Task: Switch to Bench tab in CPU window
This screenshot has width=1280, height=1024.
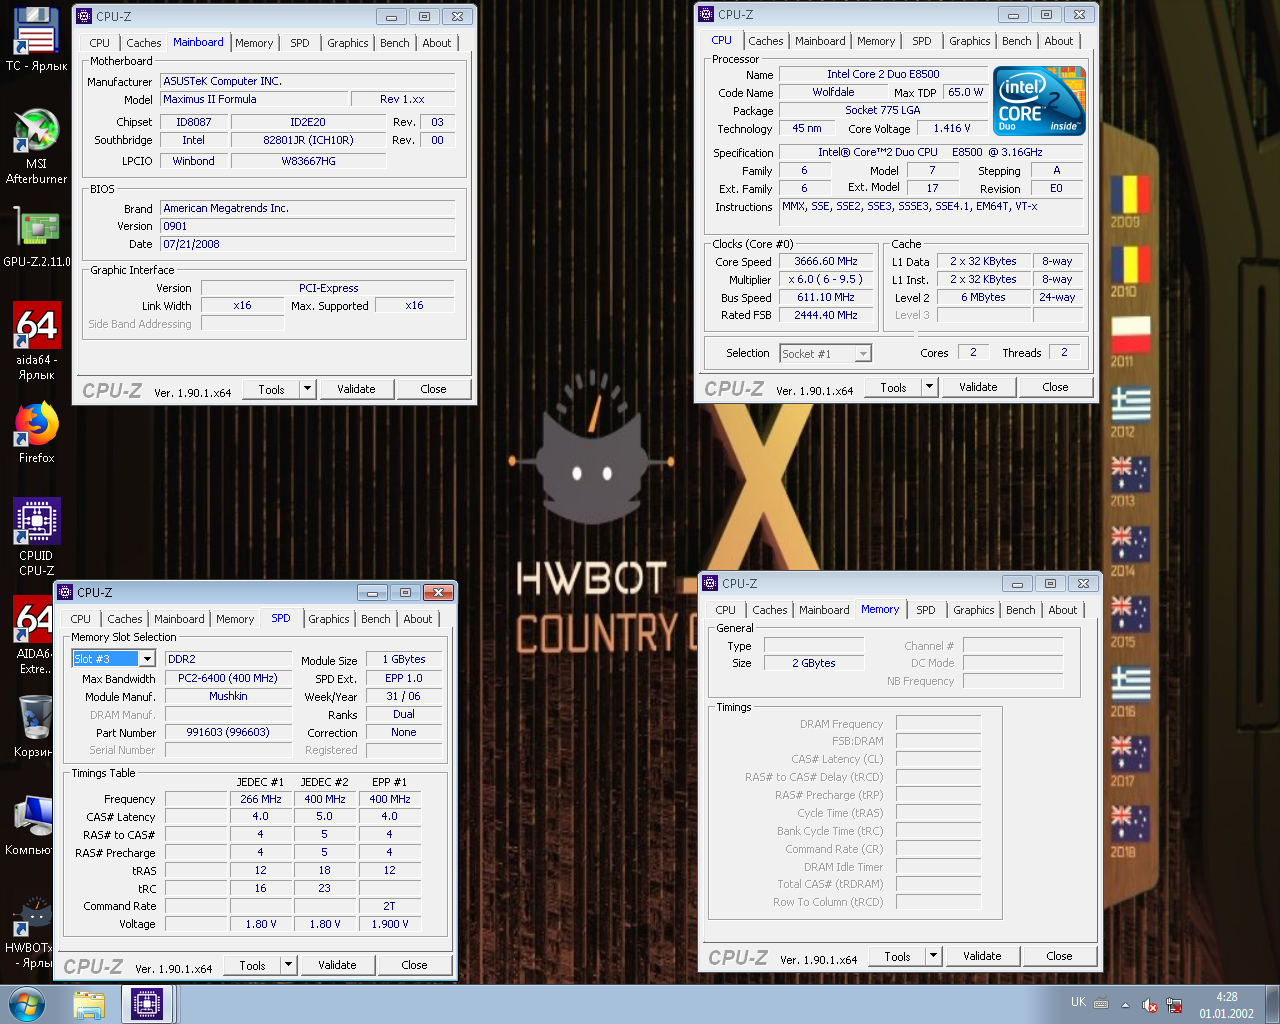Action: [x=1017, y=41]
